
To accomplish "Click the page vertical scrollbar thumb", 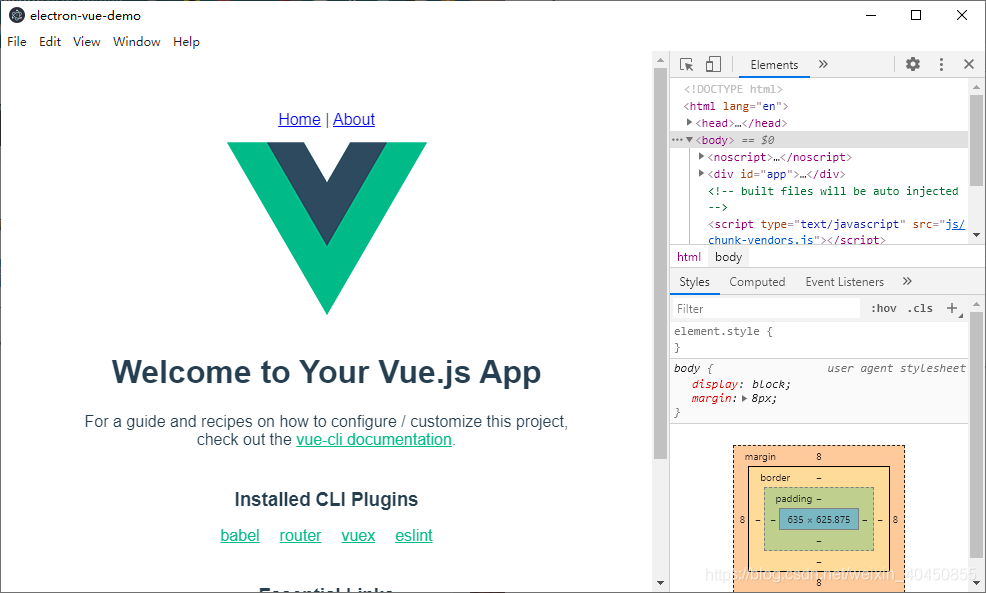I will [x=660, y=263].
